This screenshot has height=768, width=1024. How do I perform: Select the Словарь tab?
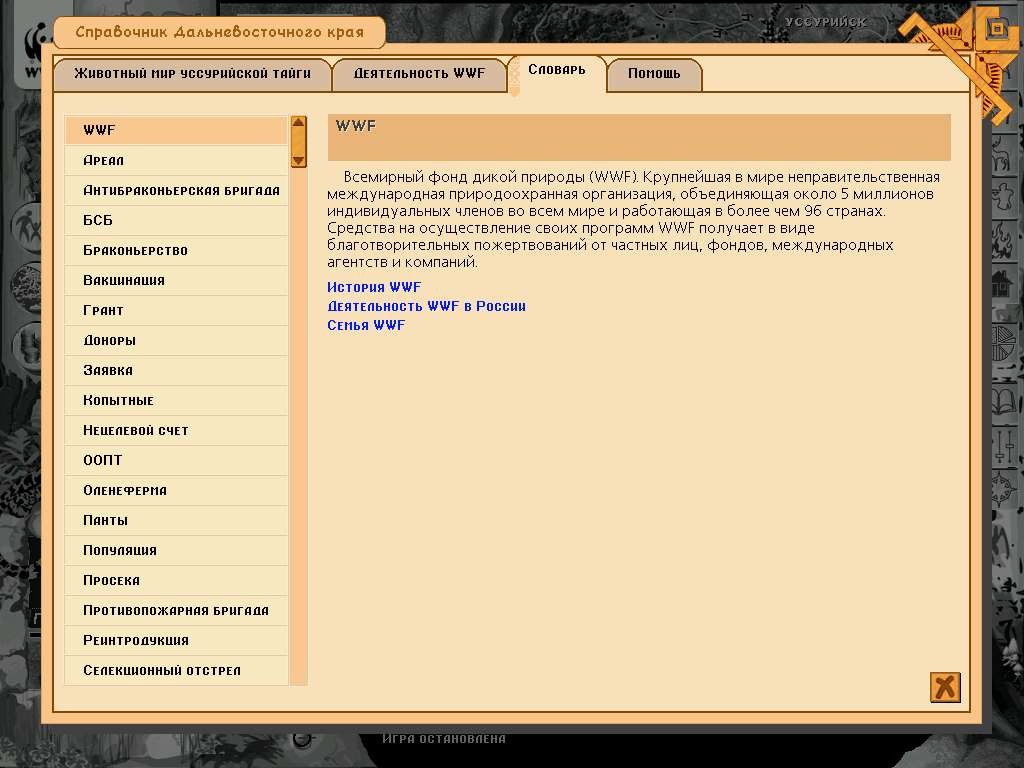pyautogui.click(x=557, y=71)
